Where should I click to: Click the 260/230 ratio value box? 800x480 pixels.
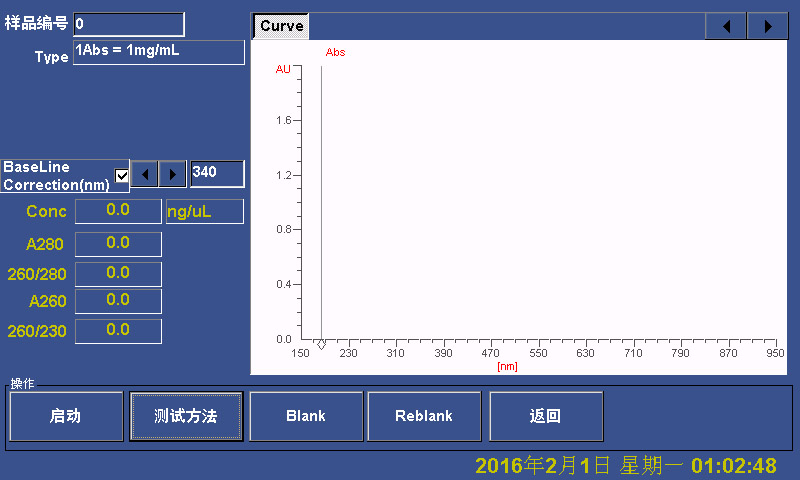[x=118, y=331]
